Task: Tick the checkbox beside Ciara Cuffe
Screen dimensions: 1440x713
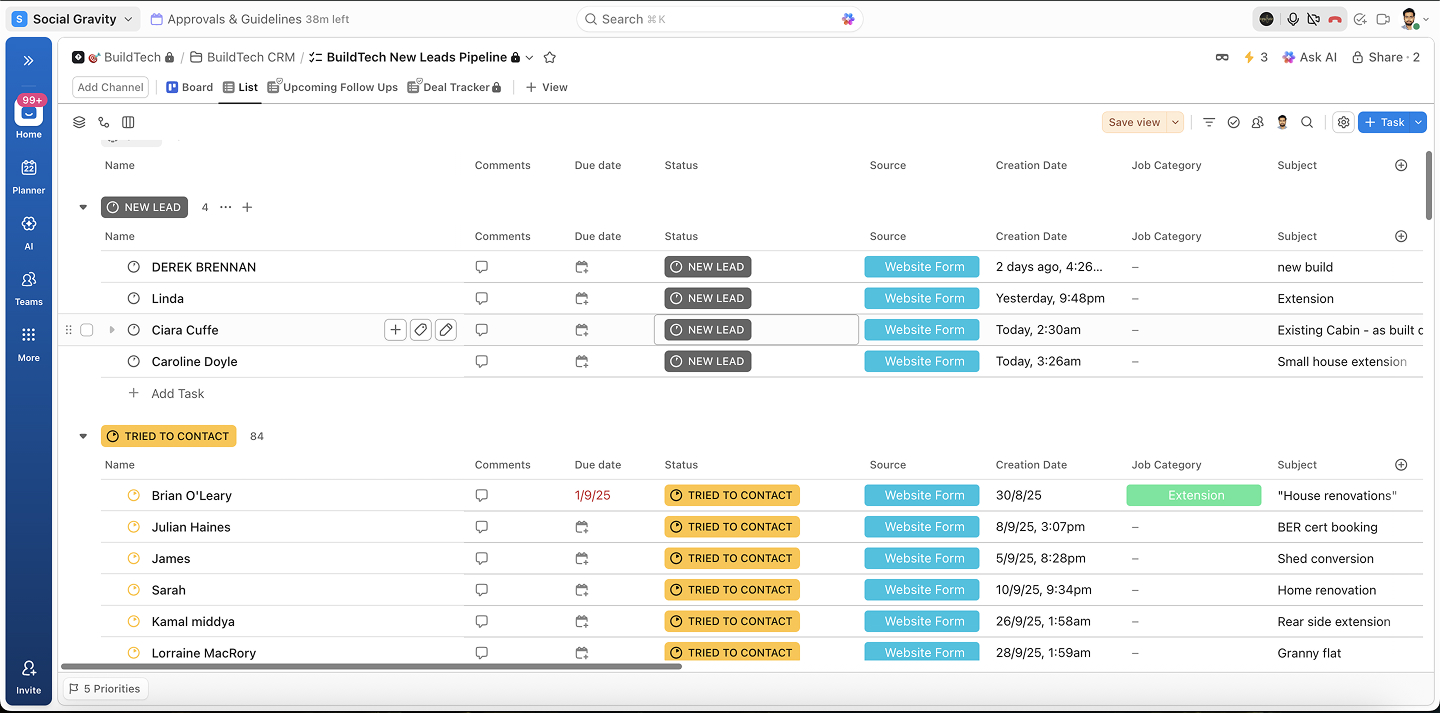Action: 87,330
